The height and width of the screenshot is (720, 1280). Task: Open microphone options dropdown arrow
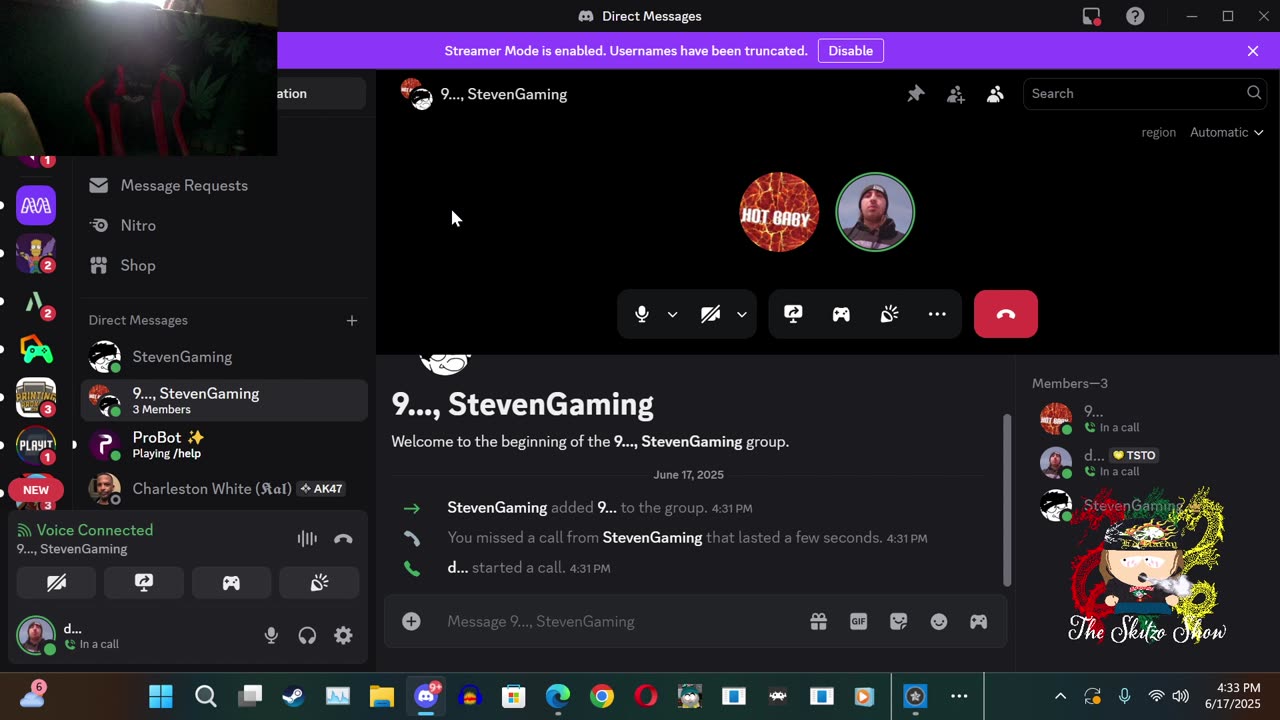(672, 314)
